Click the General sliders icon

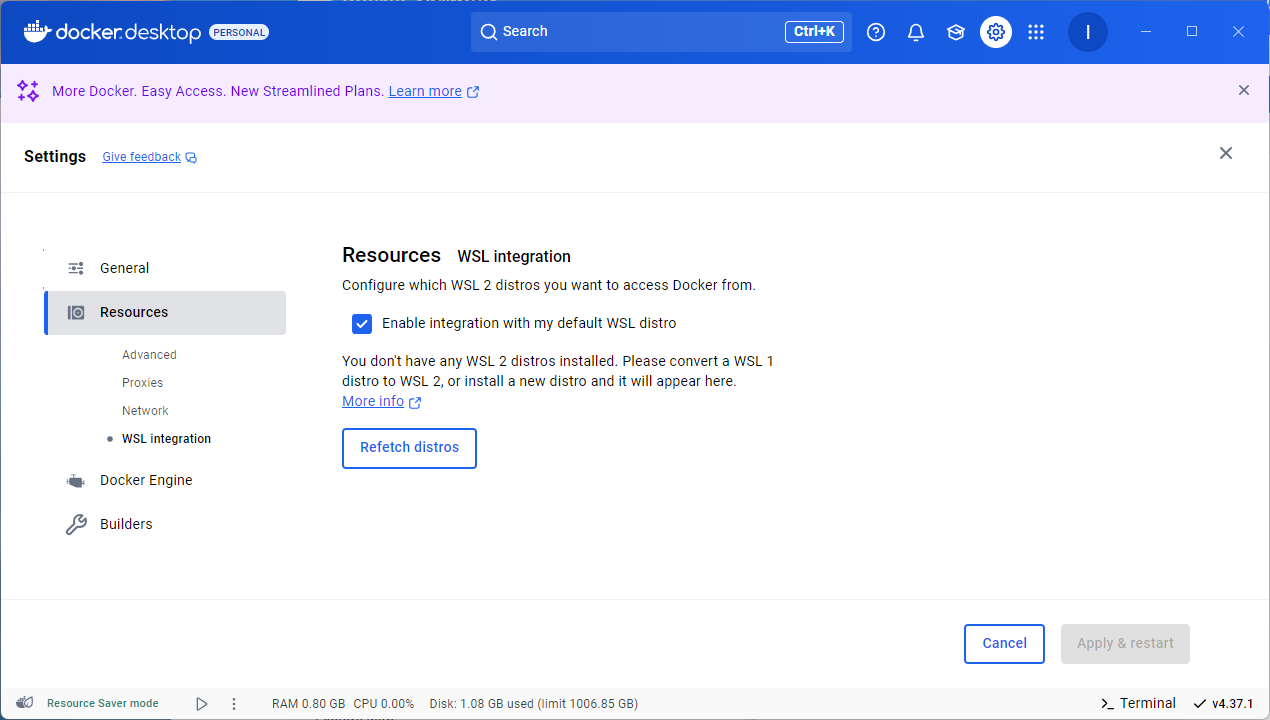pyautogui.click(x=76, y=268)
